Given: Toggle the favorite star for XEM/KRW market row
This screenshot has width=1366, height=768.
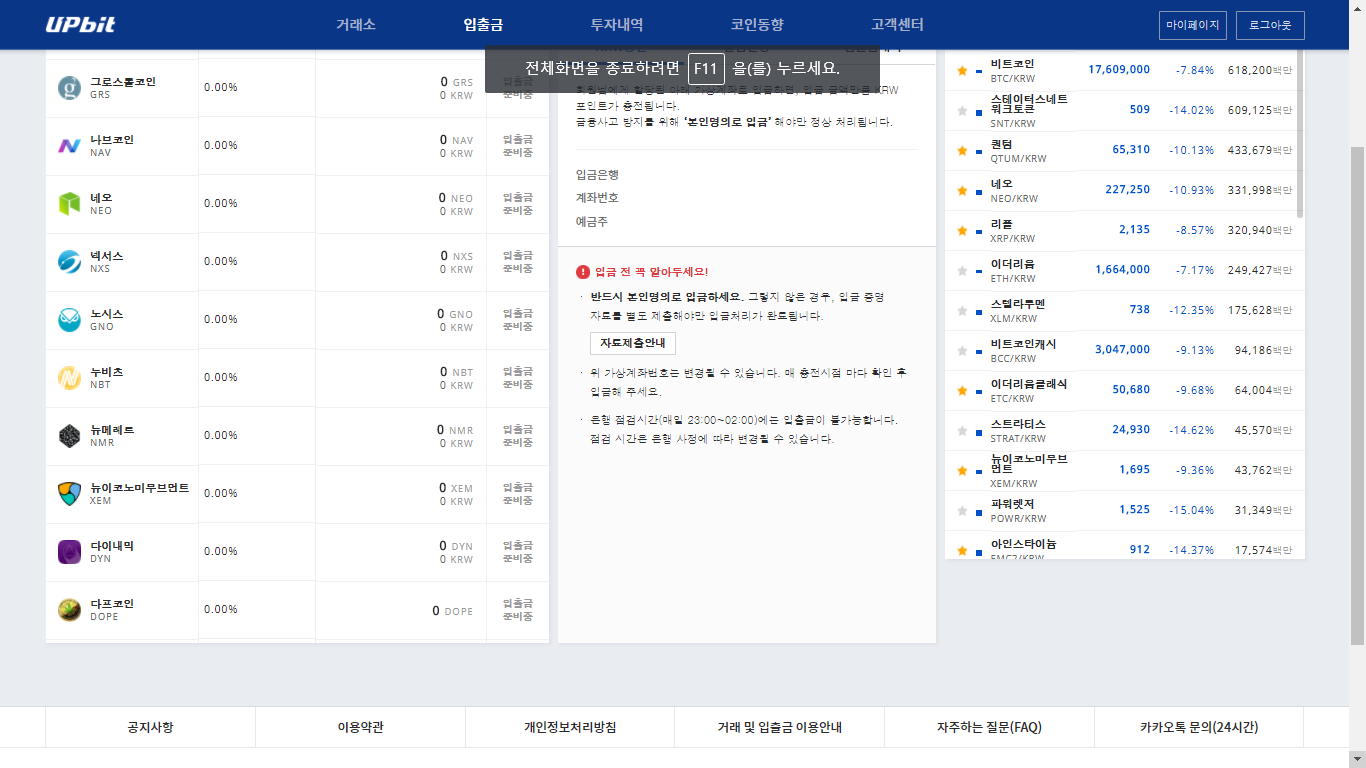Looking at the screenshot, I should click(962, 471).
